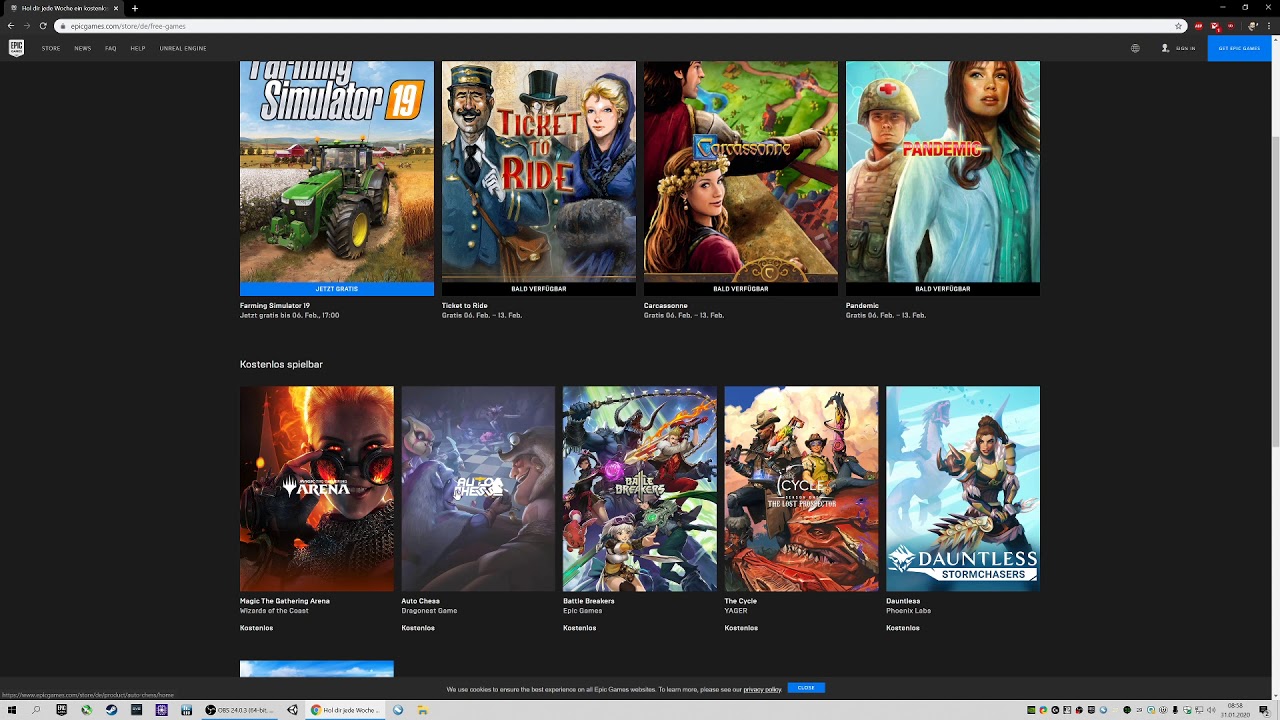Viewport: 1280px width, 720px height.
Task: Click the user avatar icon beside Sign In
Action: [x=1165, y=48]
